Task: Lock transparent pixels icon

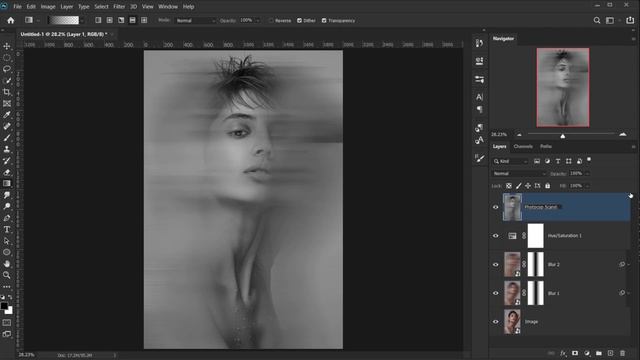Action: click(x=509, y=186)
